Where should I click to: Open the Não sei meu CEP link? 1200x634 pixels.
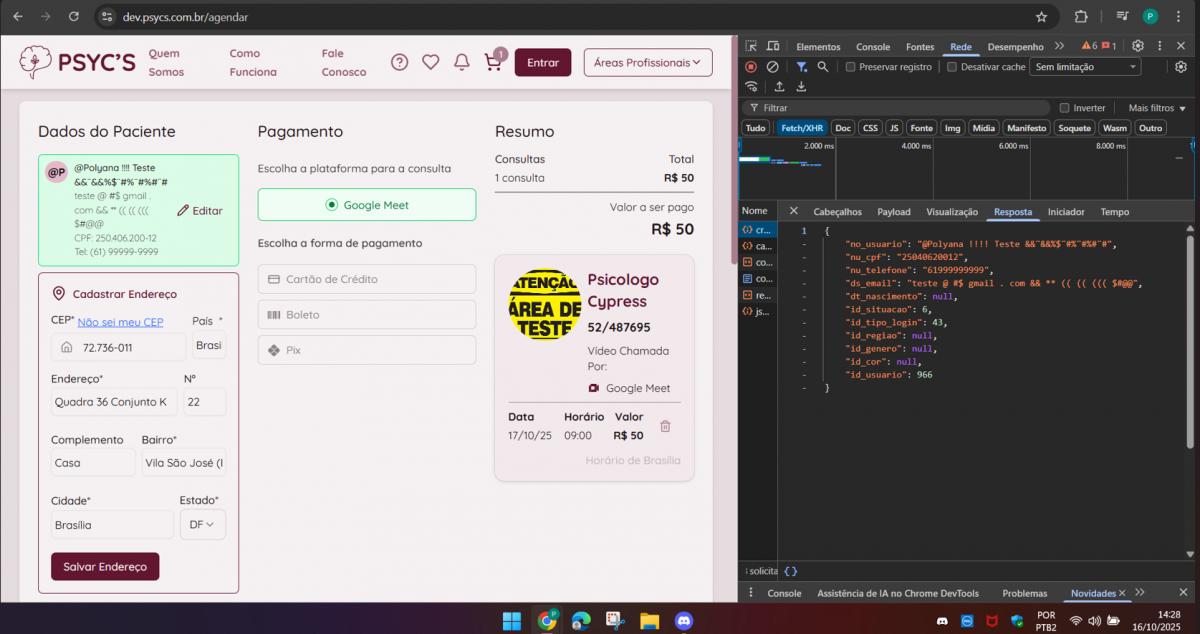(120, 322)
